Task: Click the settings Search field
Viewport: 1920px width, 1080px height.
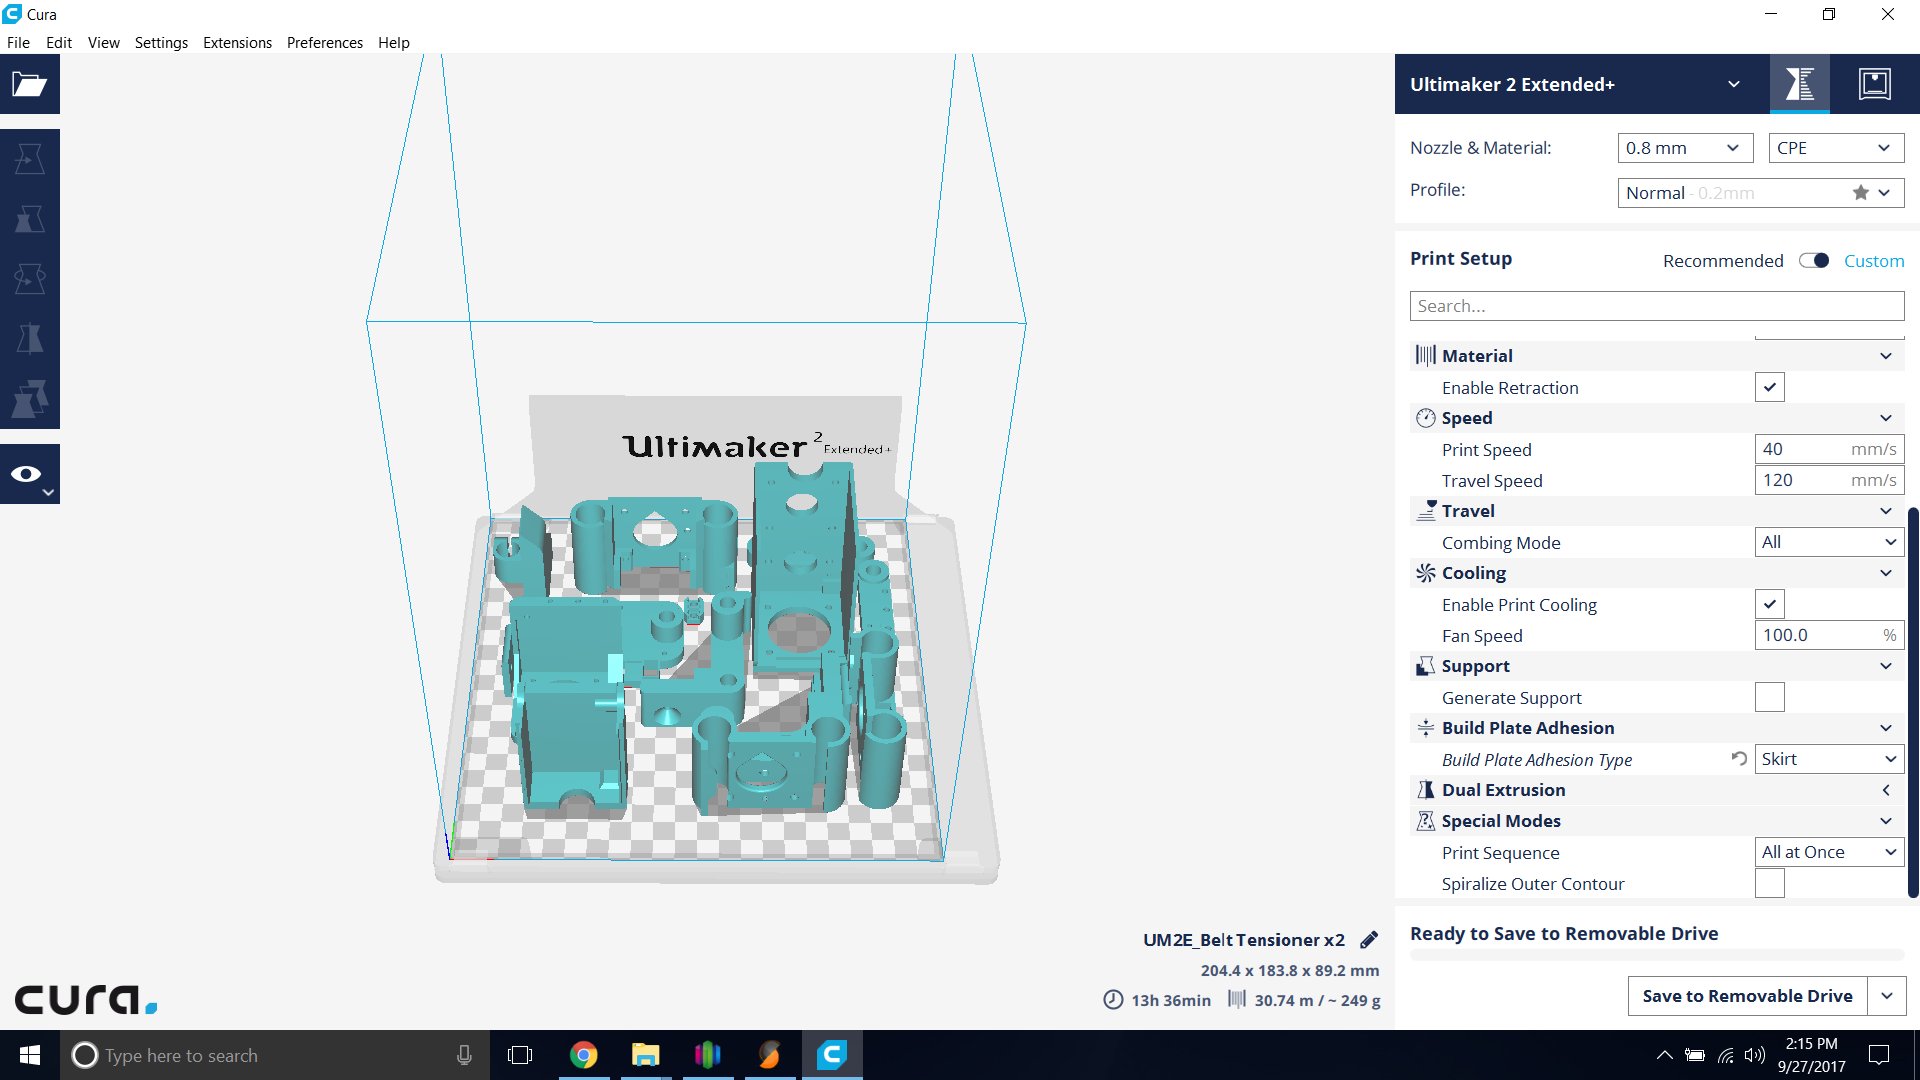Action: click(1656, 306)
